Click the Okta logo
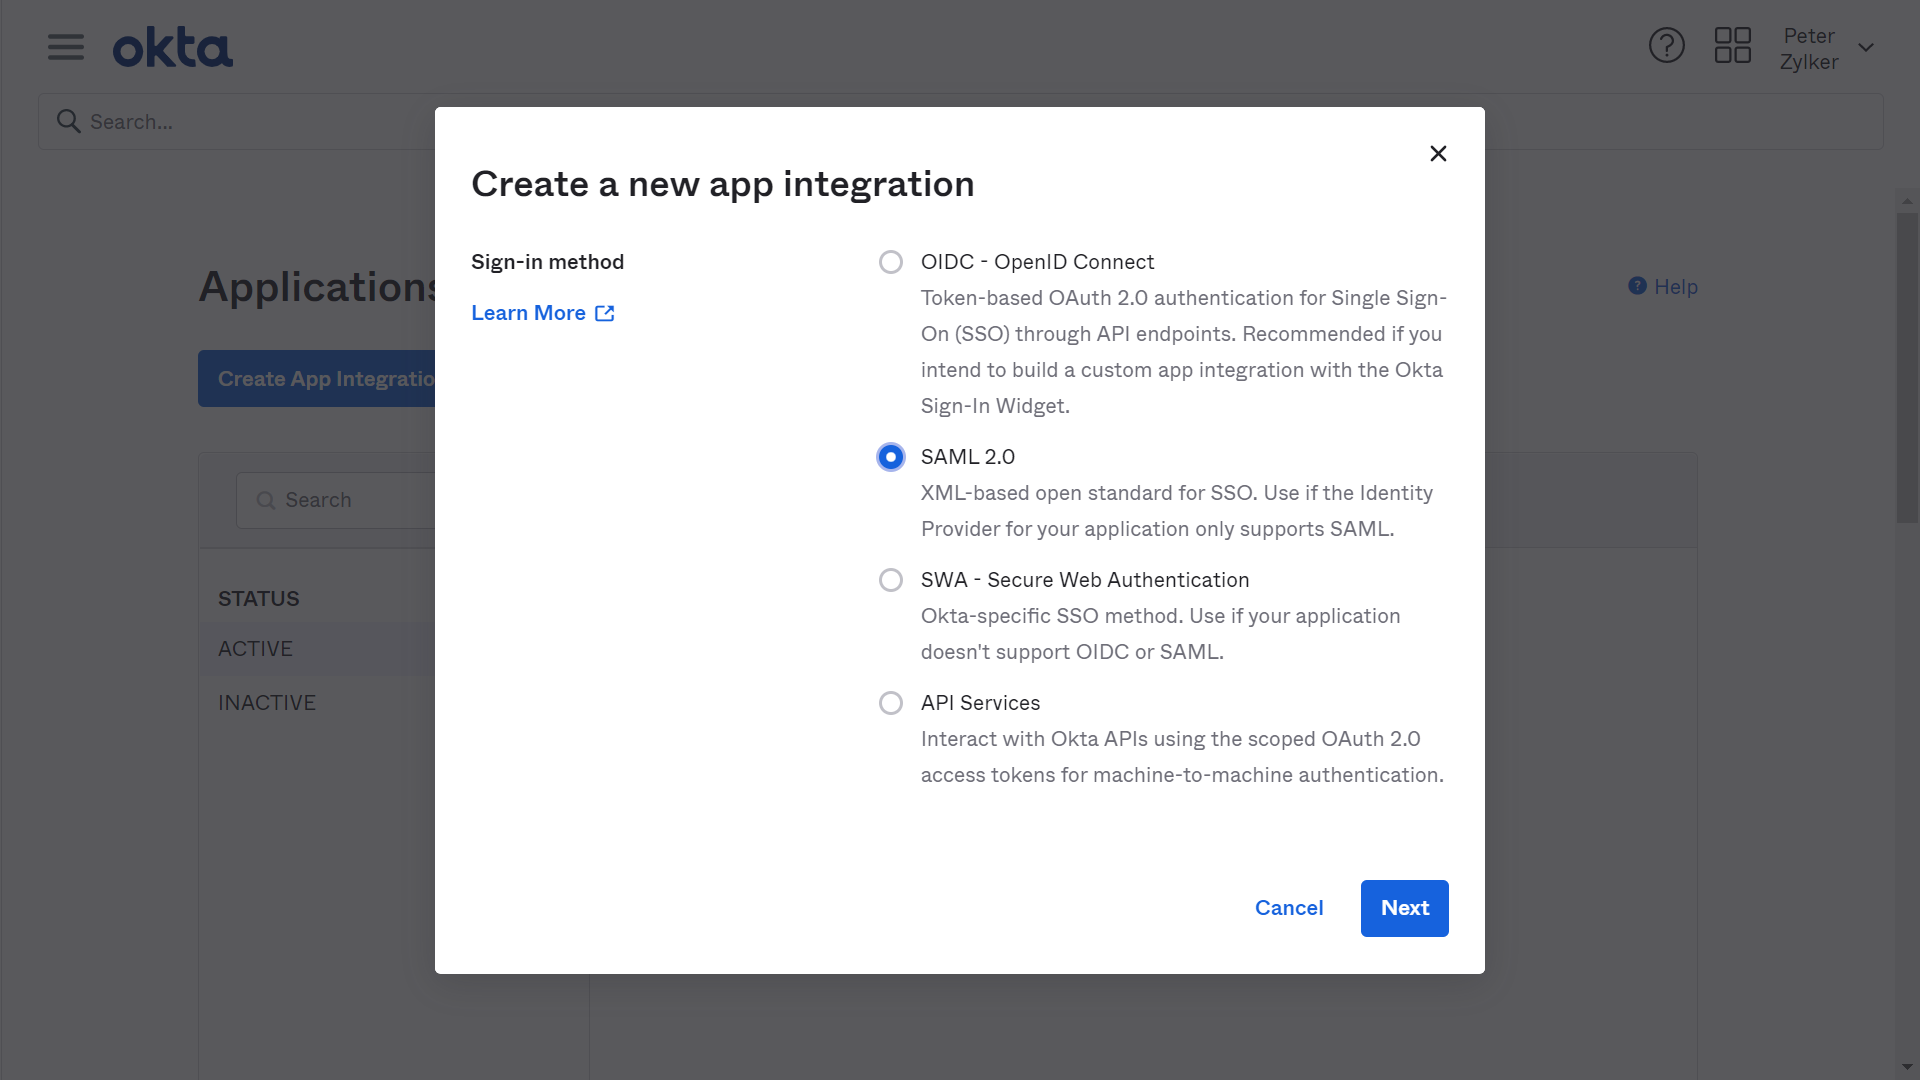 pos(172,48)
